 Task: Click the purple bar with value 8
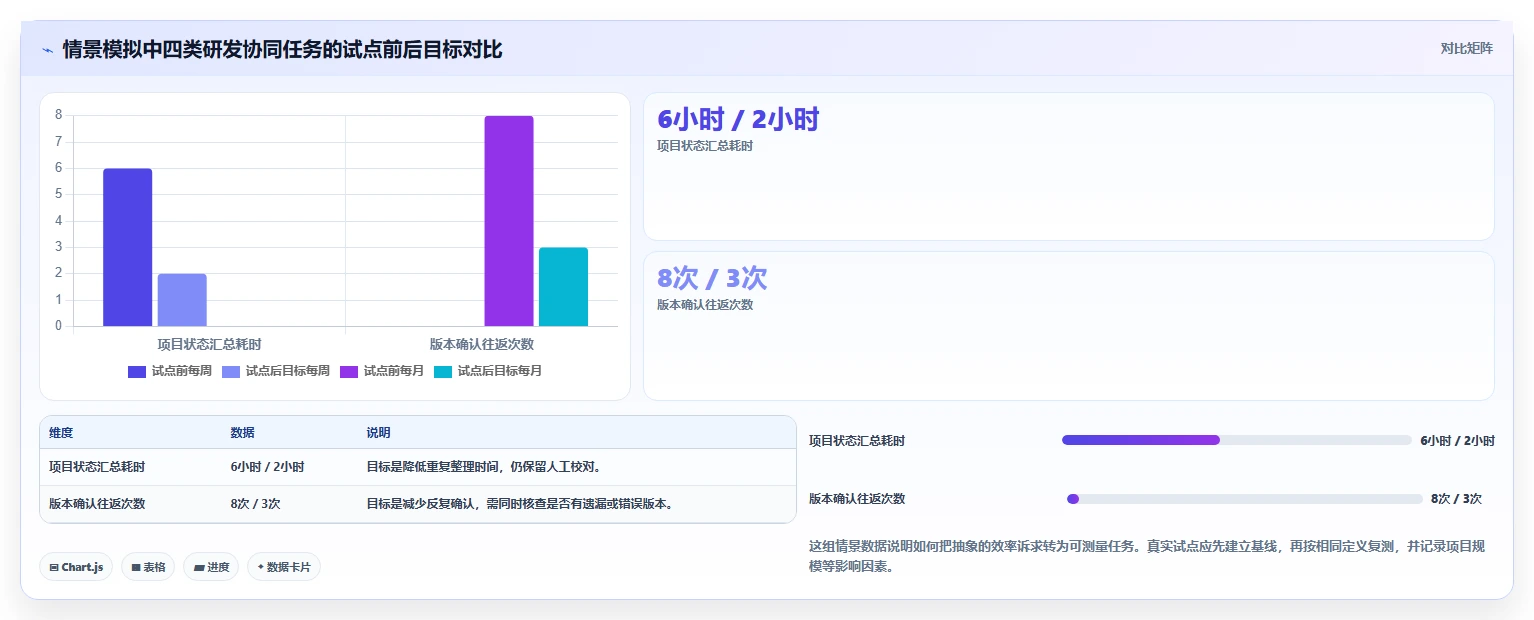coord(509,221)
